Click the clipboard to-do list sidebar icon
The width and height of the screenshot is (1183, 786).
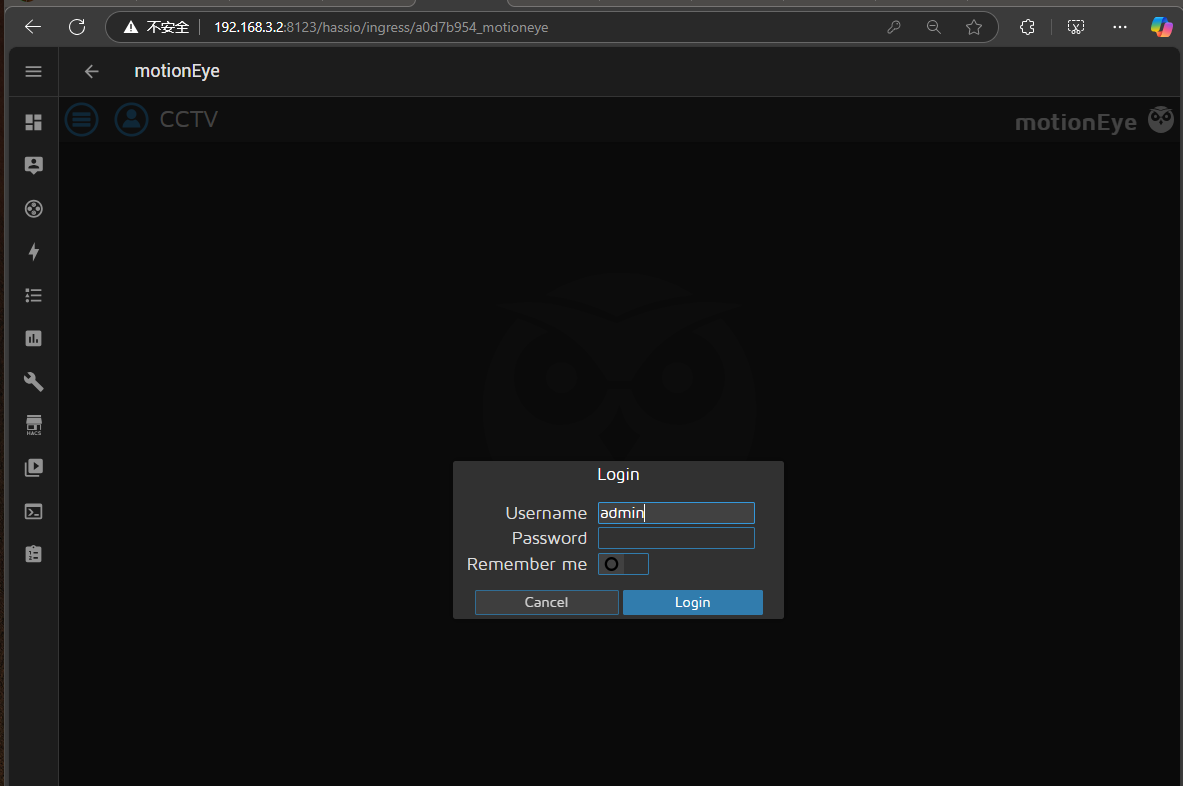(34, 553)
